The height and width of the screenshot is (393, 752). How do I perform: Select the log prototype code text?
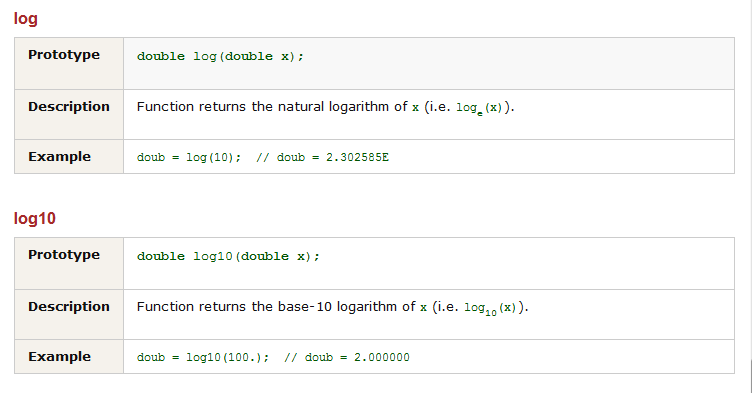point(220,57)
